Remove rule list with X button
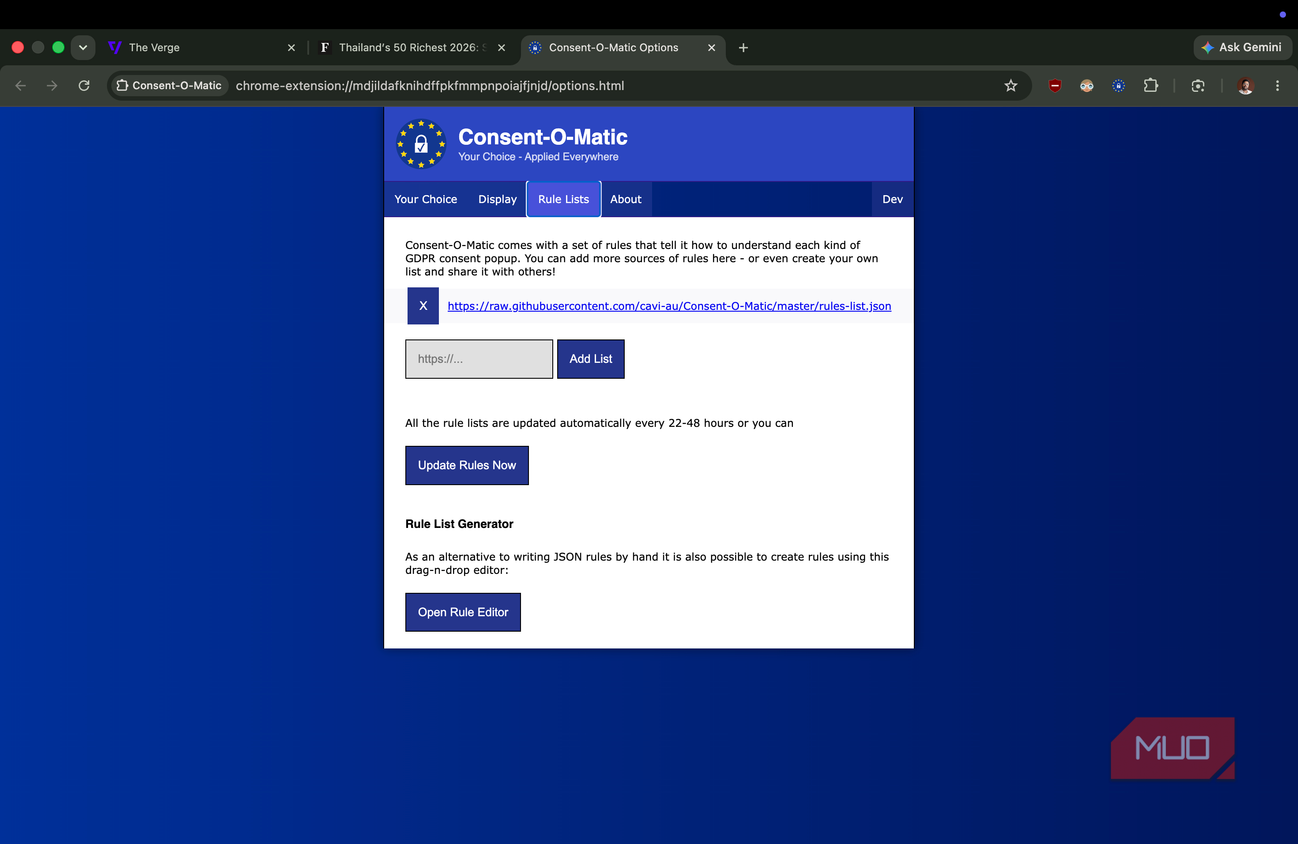The height and width of the screenshot is (844, 1298). (423, 306)
